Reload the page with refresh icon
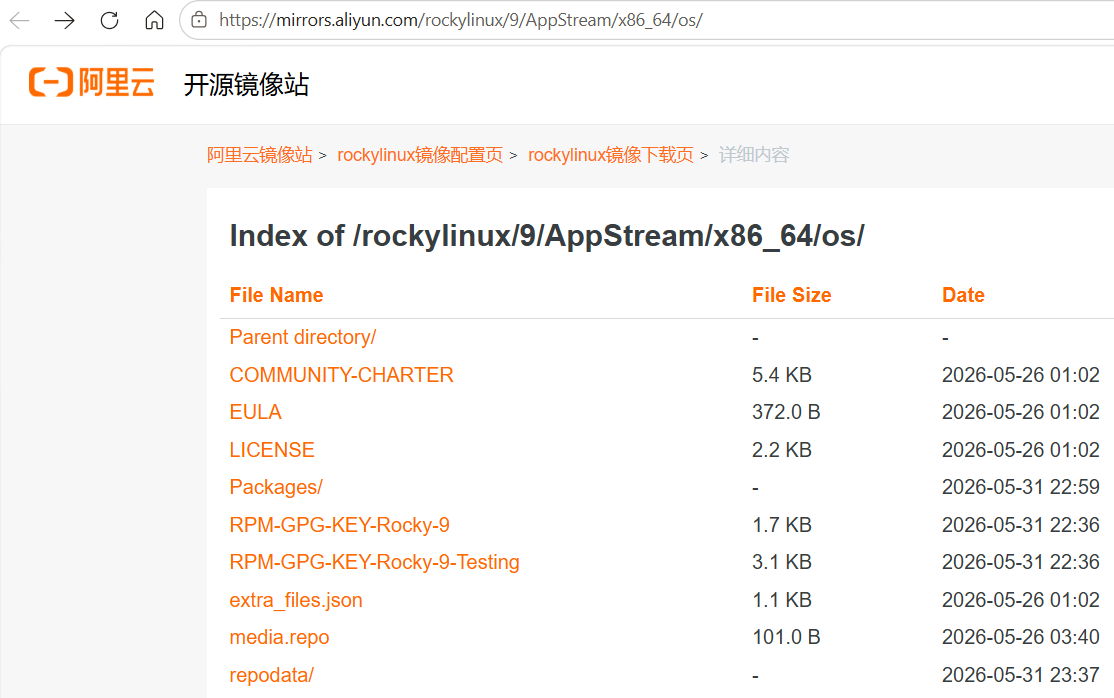 (109, 20)
